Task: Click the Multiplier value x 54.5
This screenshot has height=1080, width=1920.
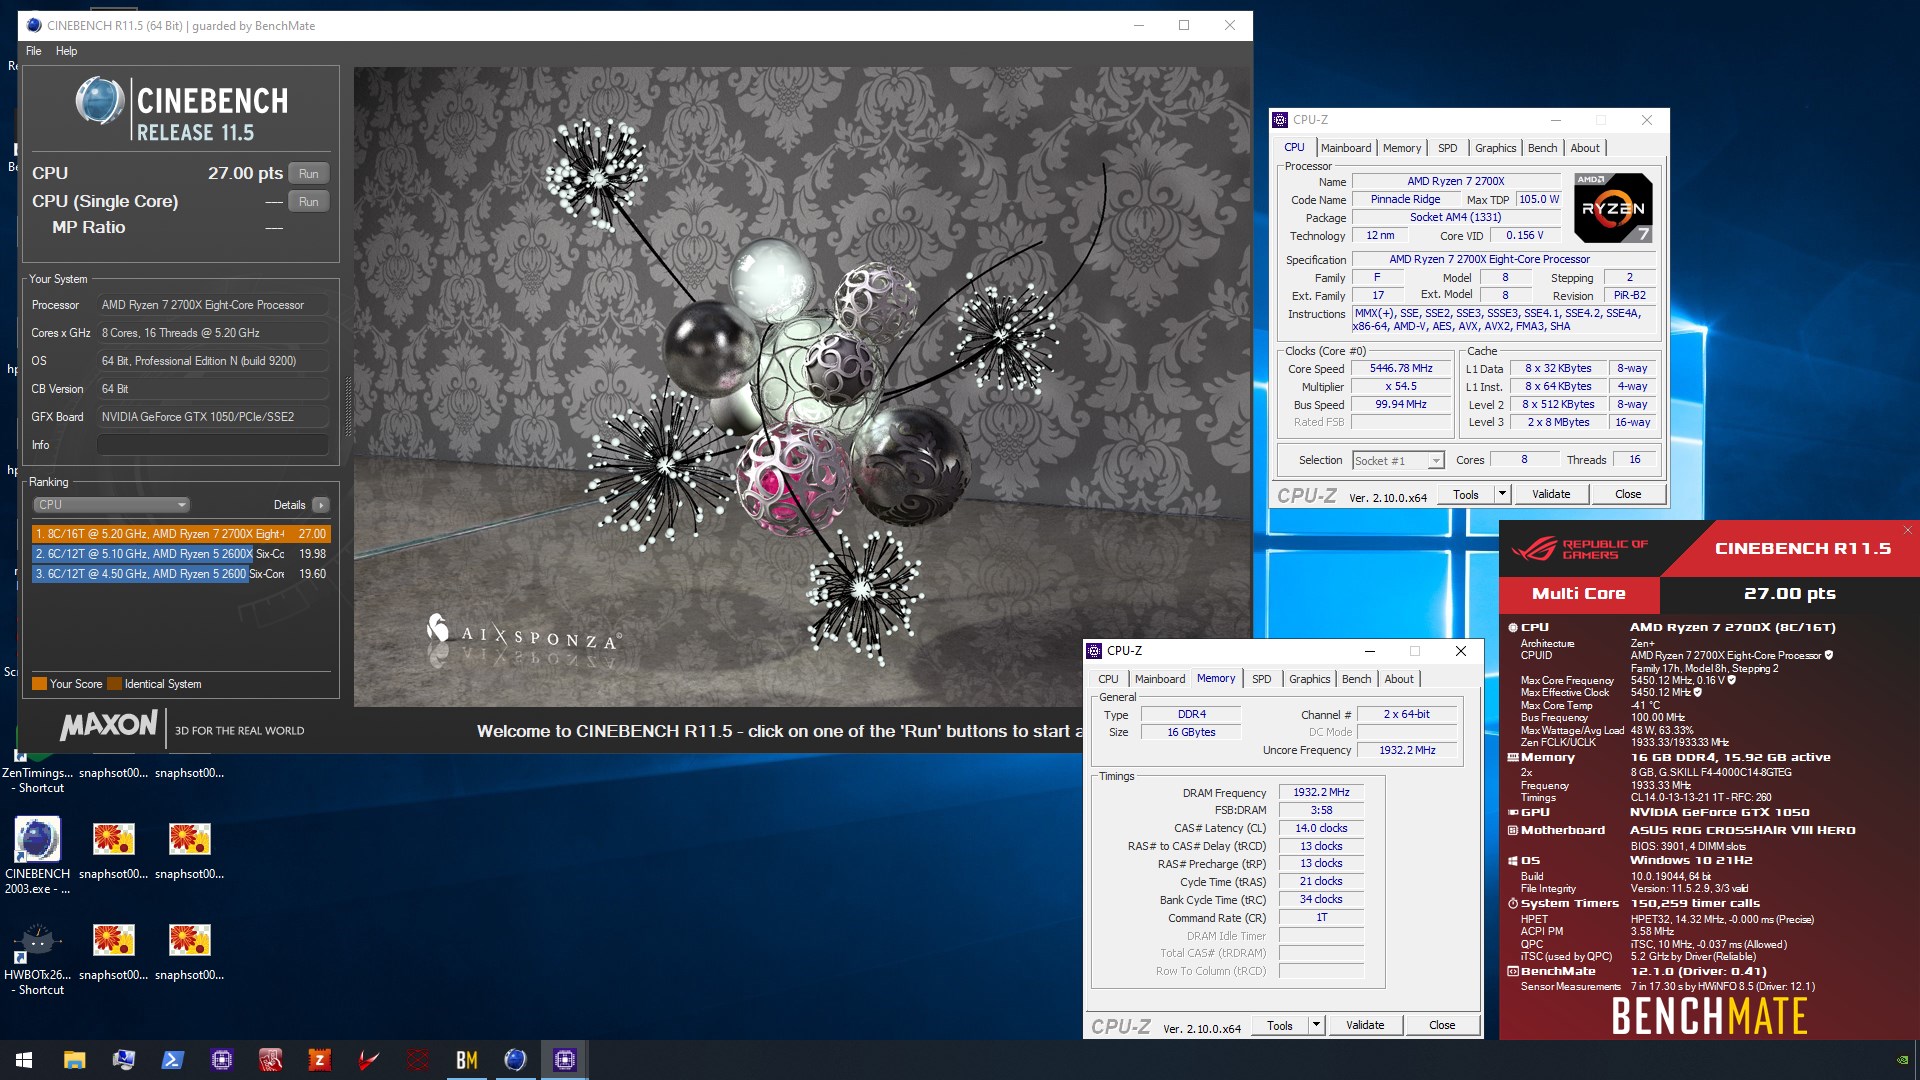Action: tap(1400, 386)
